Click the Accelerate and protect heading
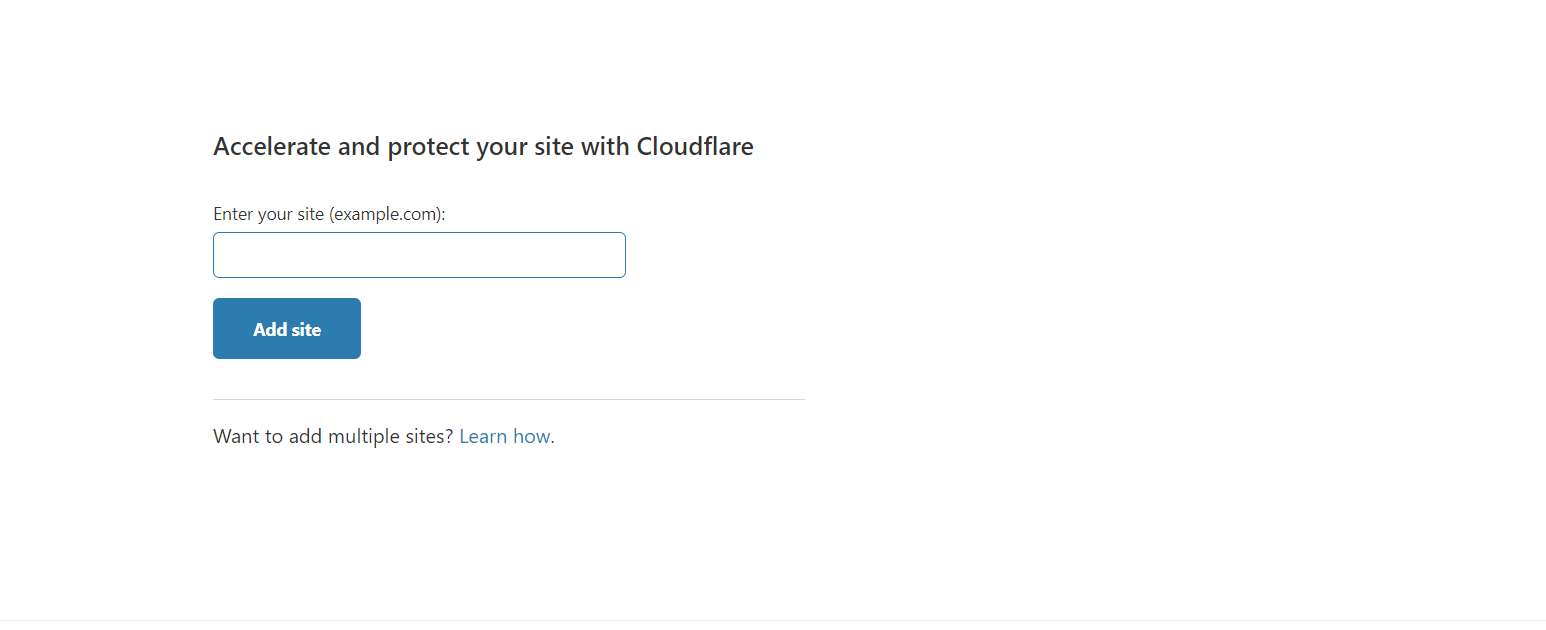This screenshot has width=1546, height=630. click(x=483, y=147)
